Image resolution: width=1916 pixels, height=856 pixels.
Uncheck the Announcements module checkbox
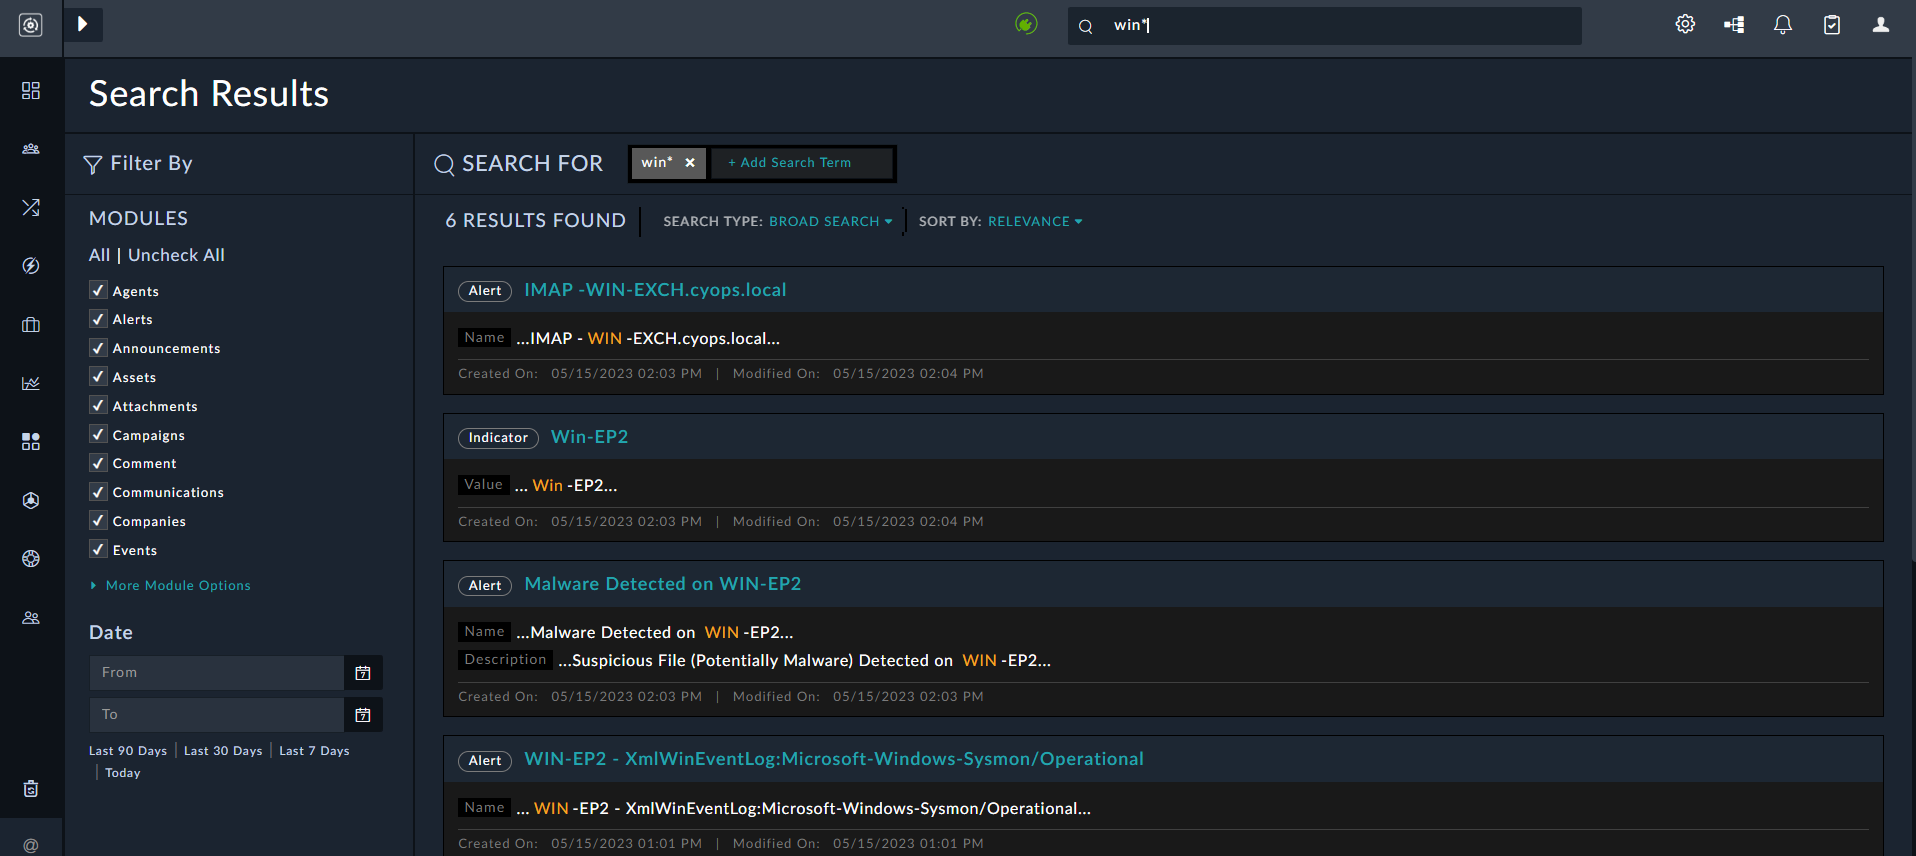98,348
